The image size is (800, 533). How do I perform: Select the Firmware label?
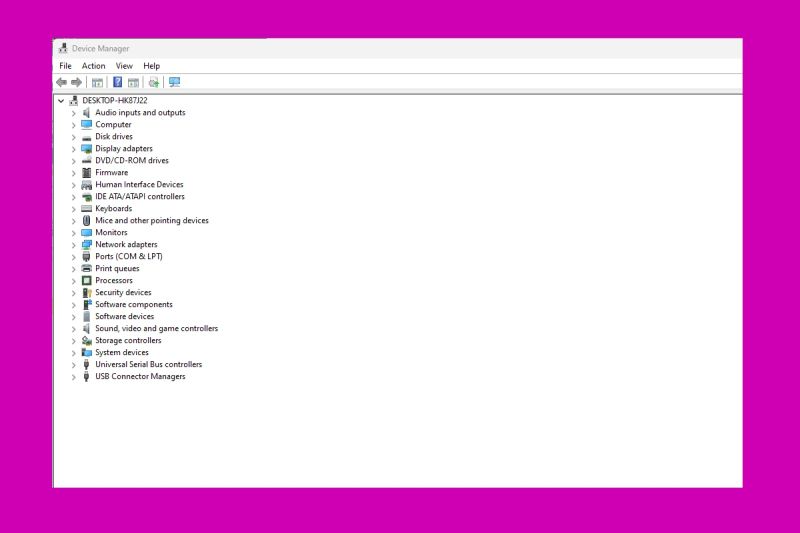tap(112, 172)
